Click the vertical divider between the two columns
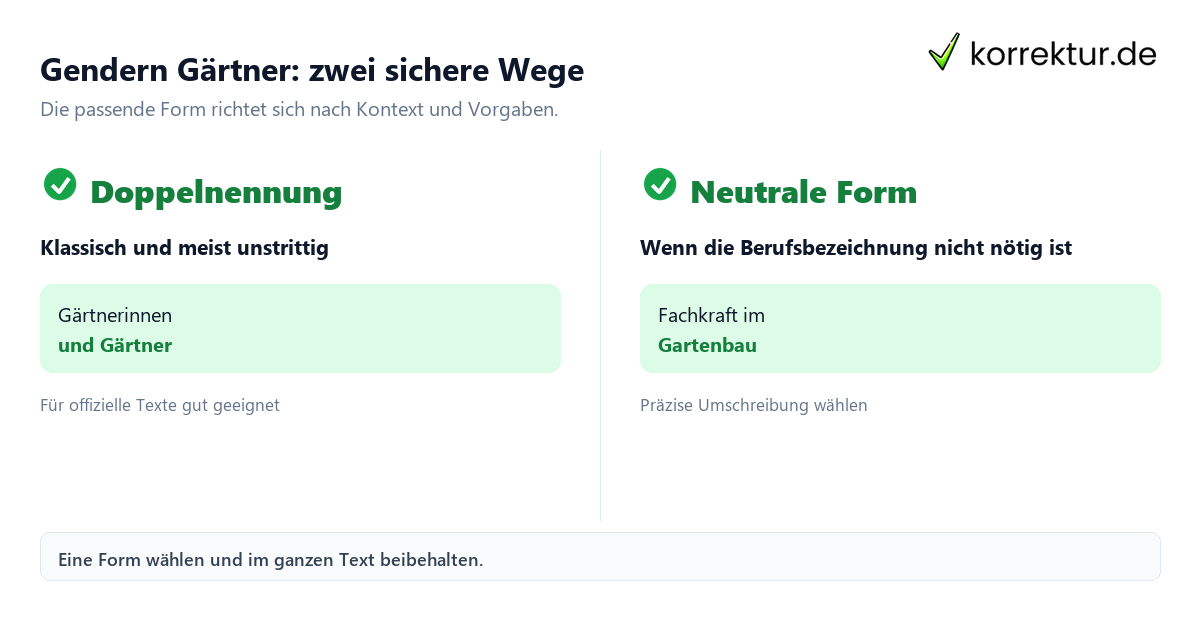 (x=600, y=335)
